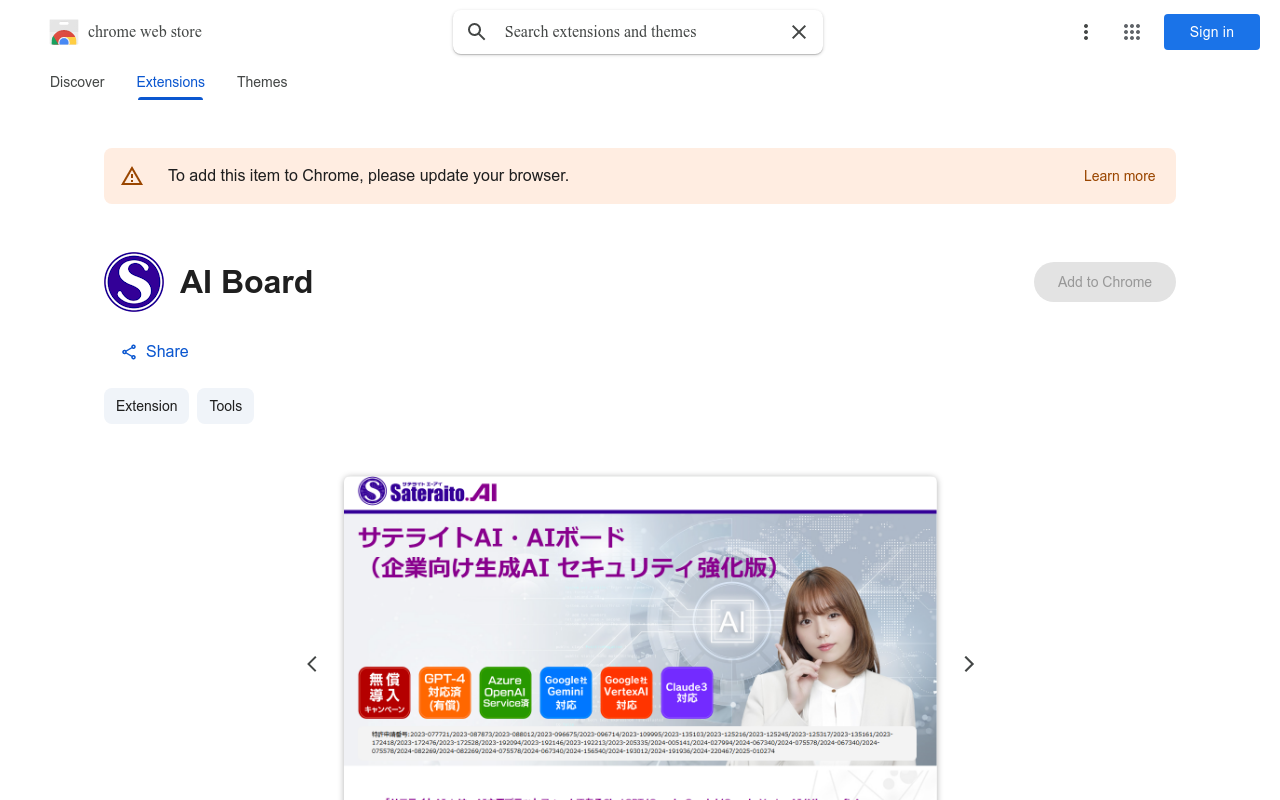This screenshot has width=1280, height=800.
Task: Click the Sateraito AI promo screenshot
Action: [x=640, y=638]
